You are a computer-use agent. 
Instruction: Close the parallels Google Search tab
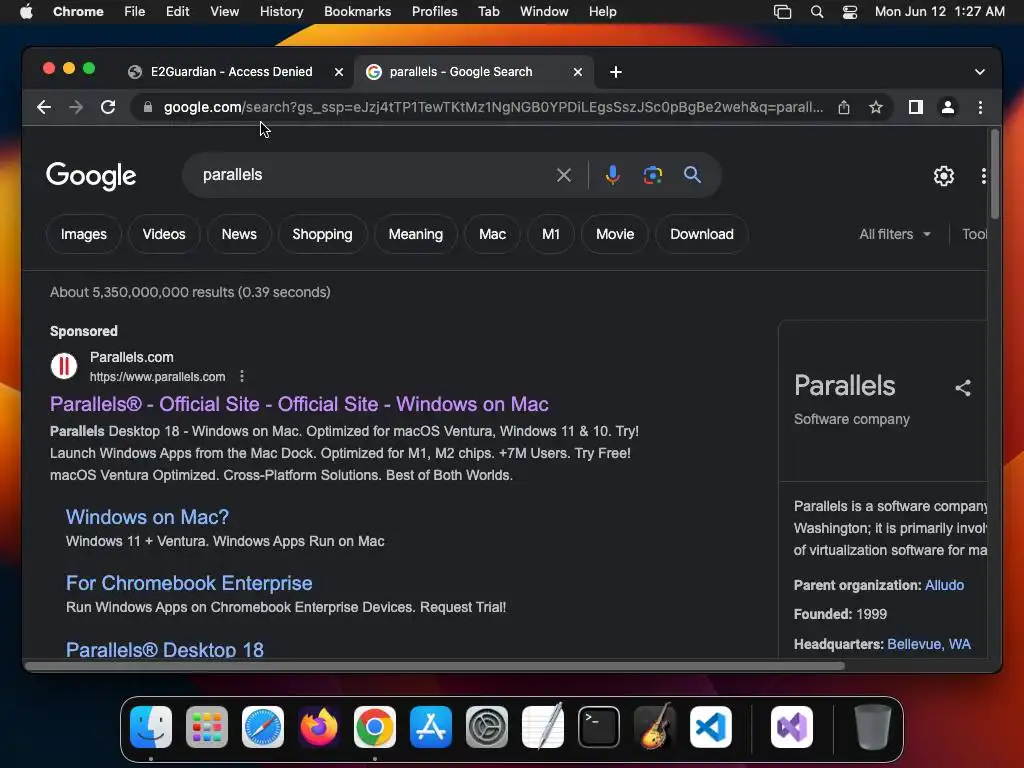click(577, 72)
